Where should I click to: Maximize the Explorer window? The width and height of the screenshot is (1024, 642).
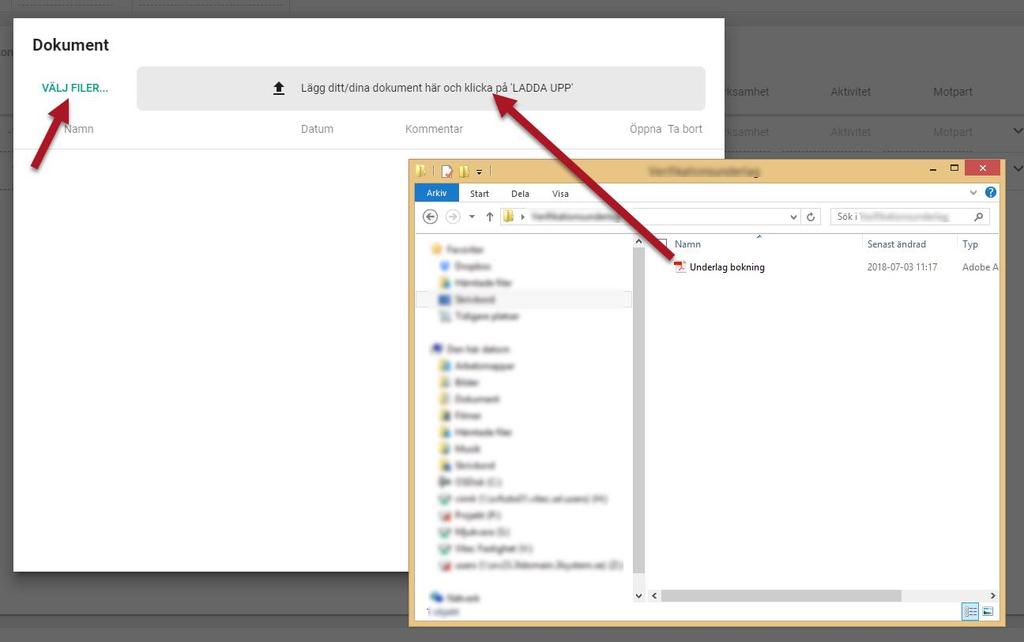pos(954,169)
